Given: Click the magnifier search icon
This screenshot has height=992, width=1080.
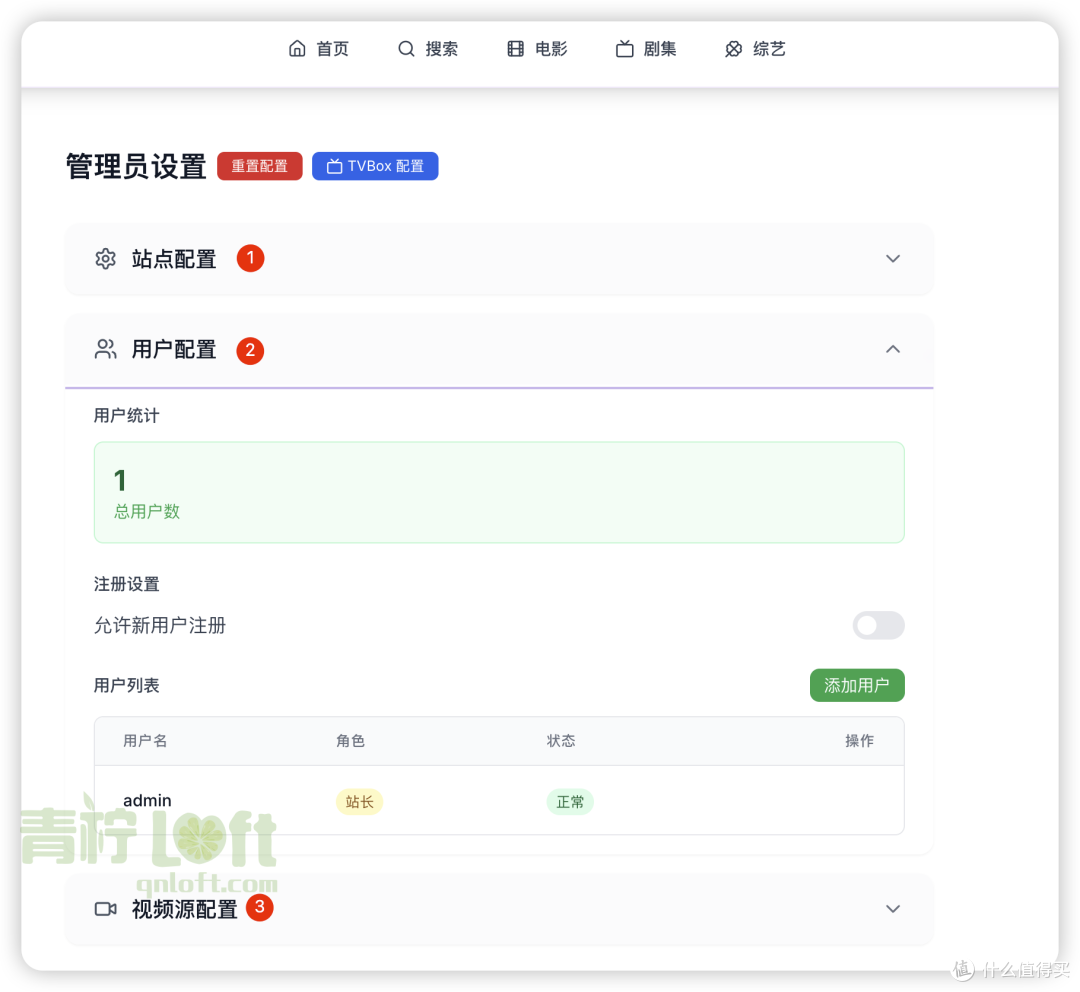Looking at the screenshot, I should coord(406,49).
